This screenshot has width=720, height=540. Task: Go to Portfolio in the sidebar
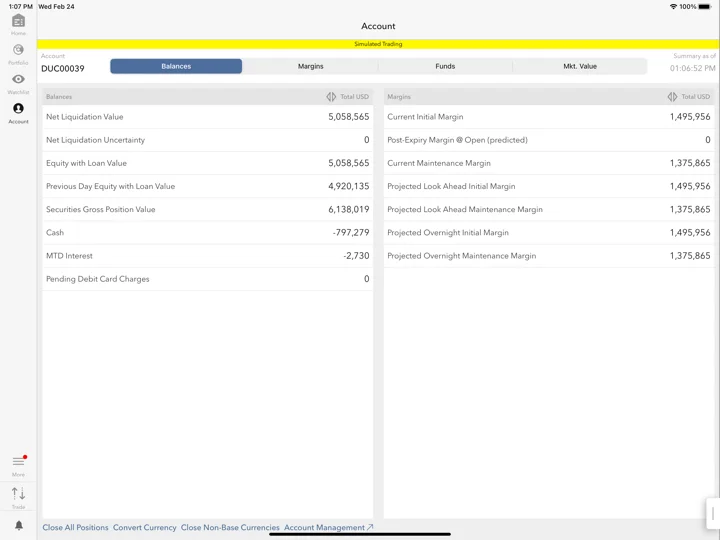point(18,50)
